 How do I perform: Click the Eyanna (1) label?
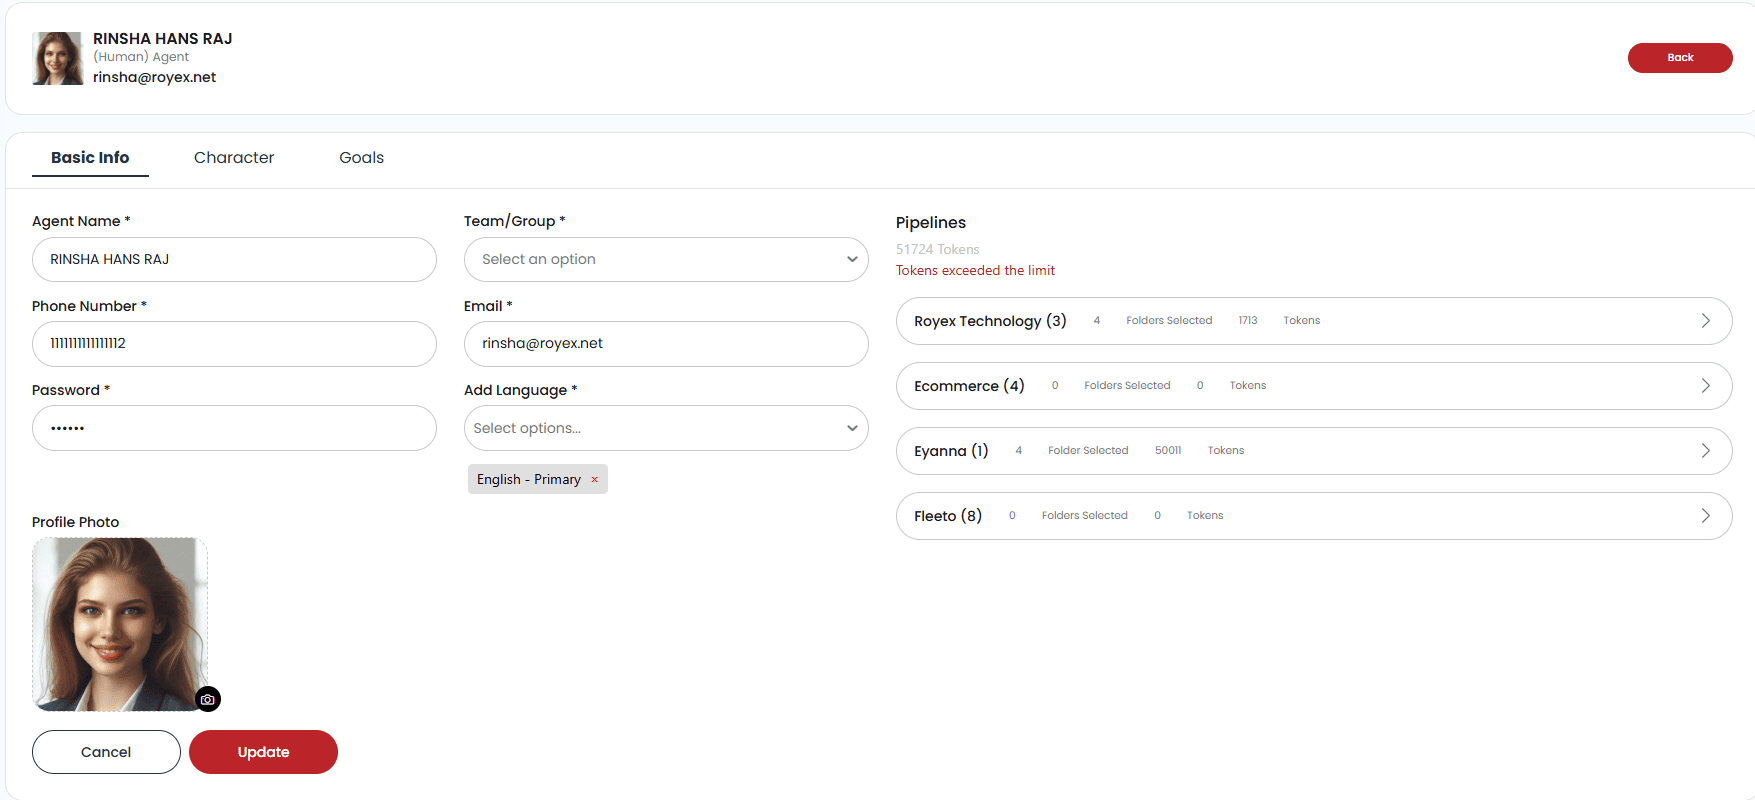click(951, 451)
